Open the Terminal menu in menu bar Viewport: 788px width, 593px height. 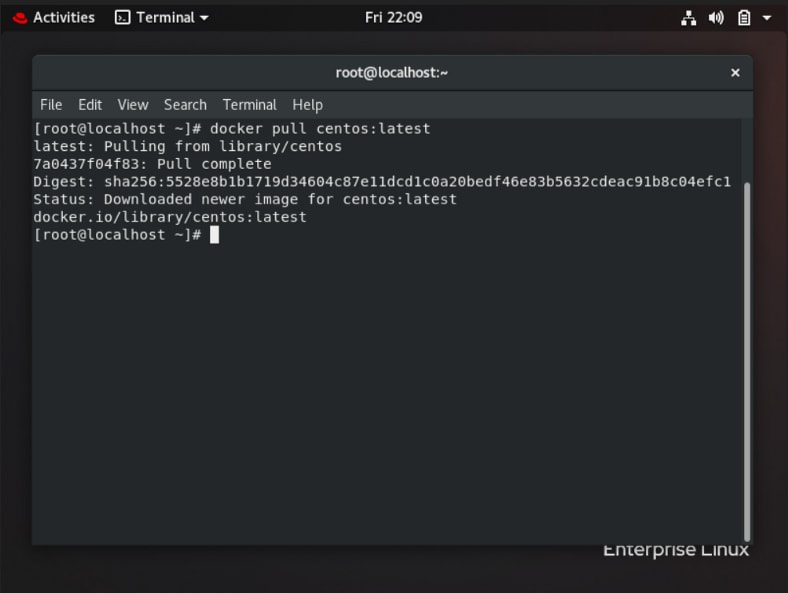click(249, 105)
